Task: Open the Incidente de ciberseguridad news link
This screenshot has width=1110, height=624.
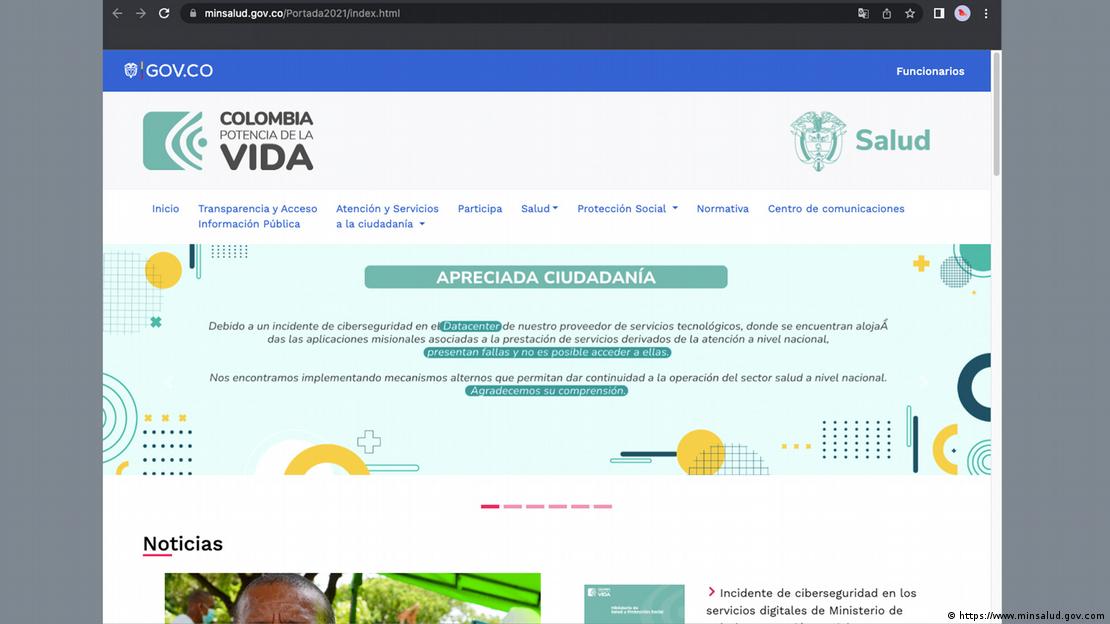Action: (x=811, y=602)
